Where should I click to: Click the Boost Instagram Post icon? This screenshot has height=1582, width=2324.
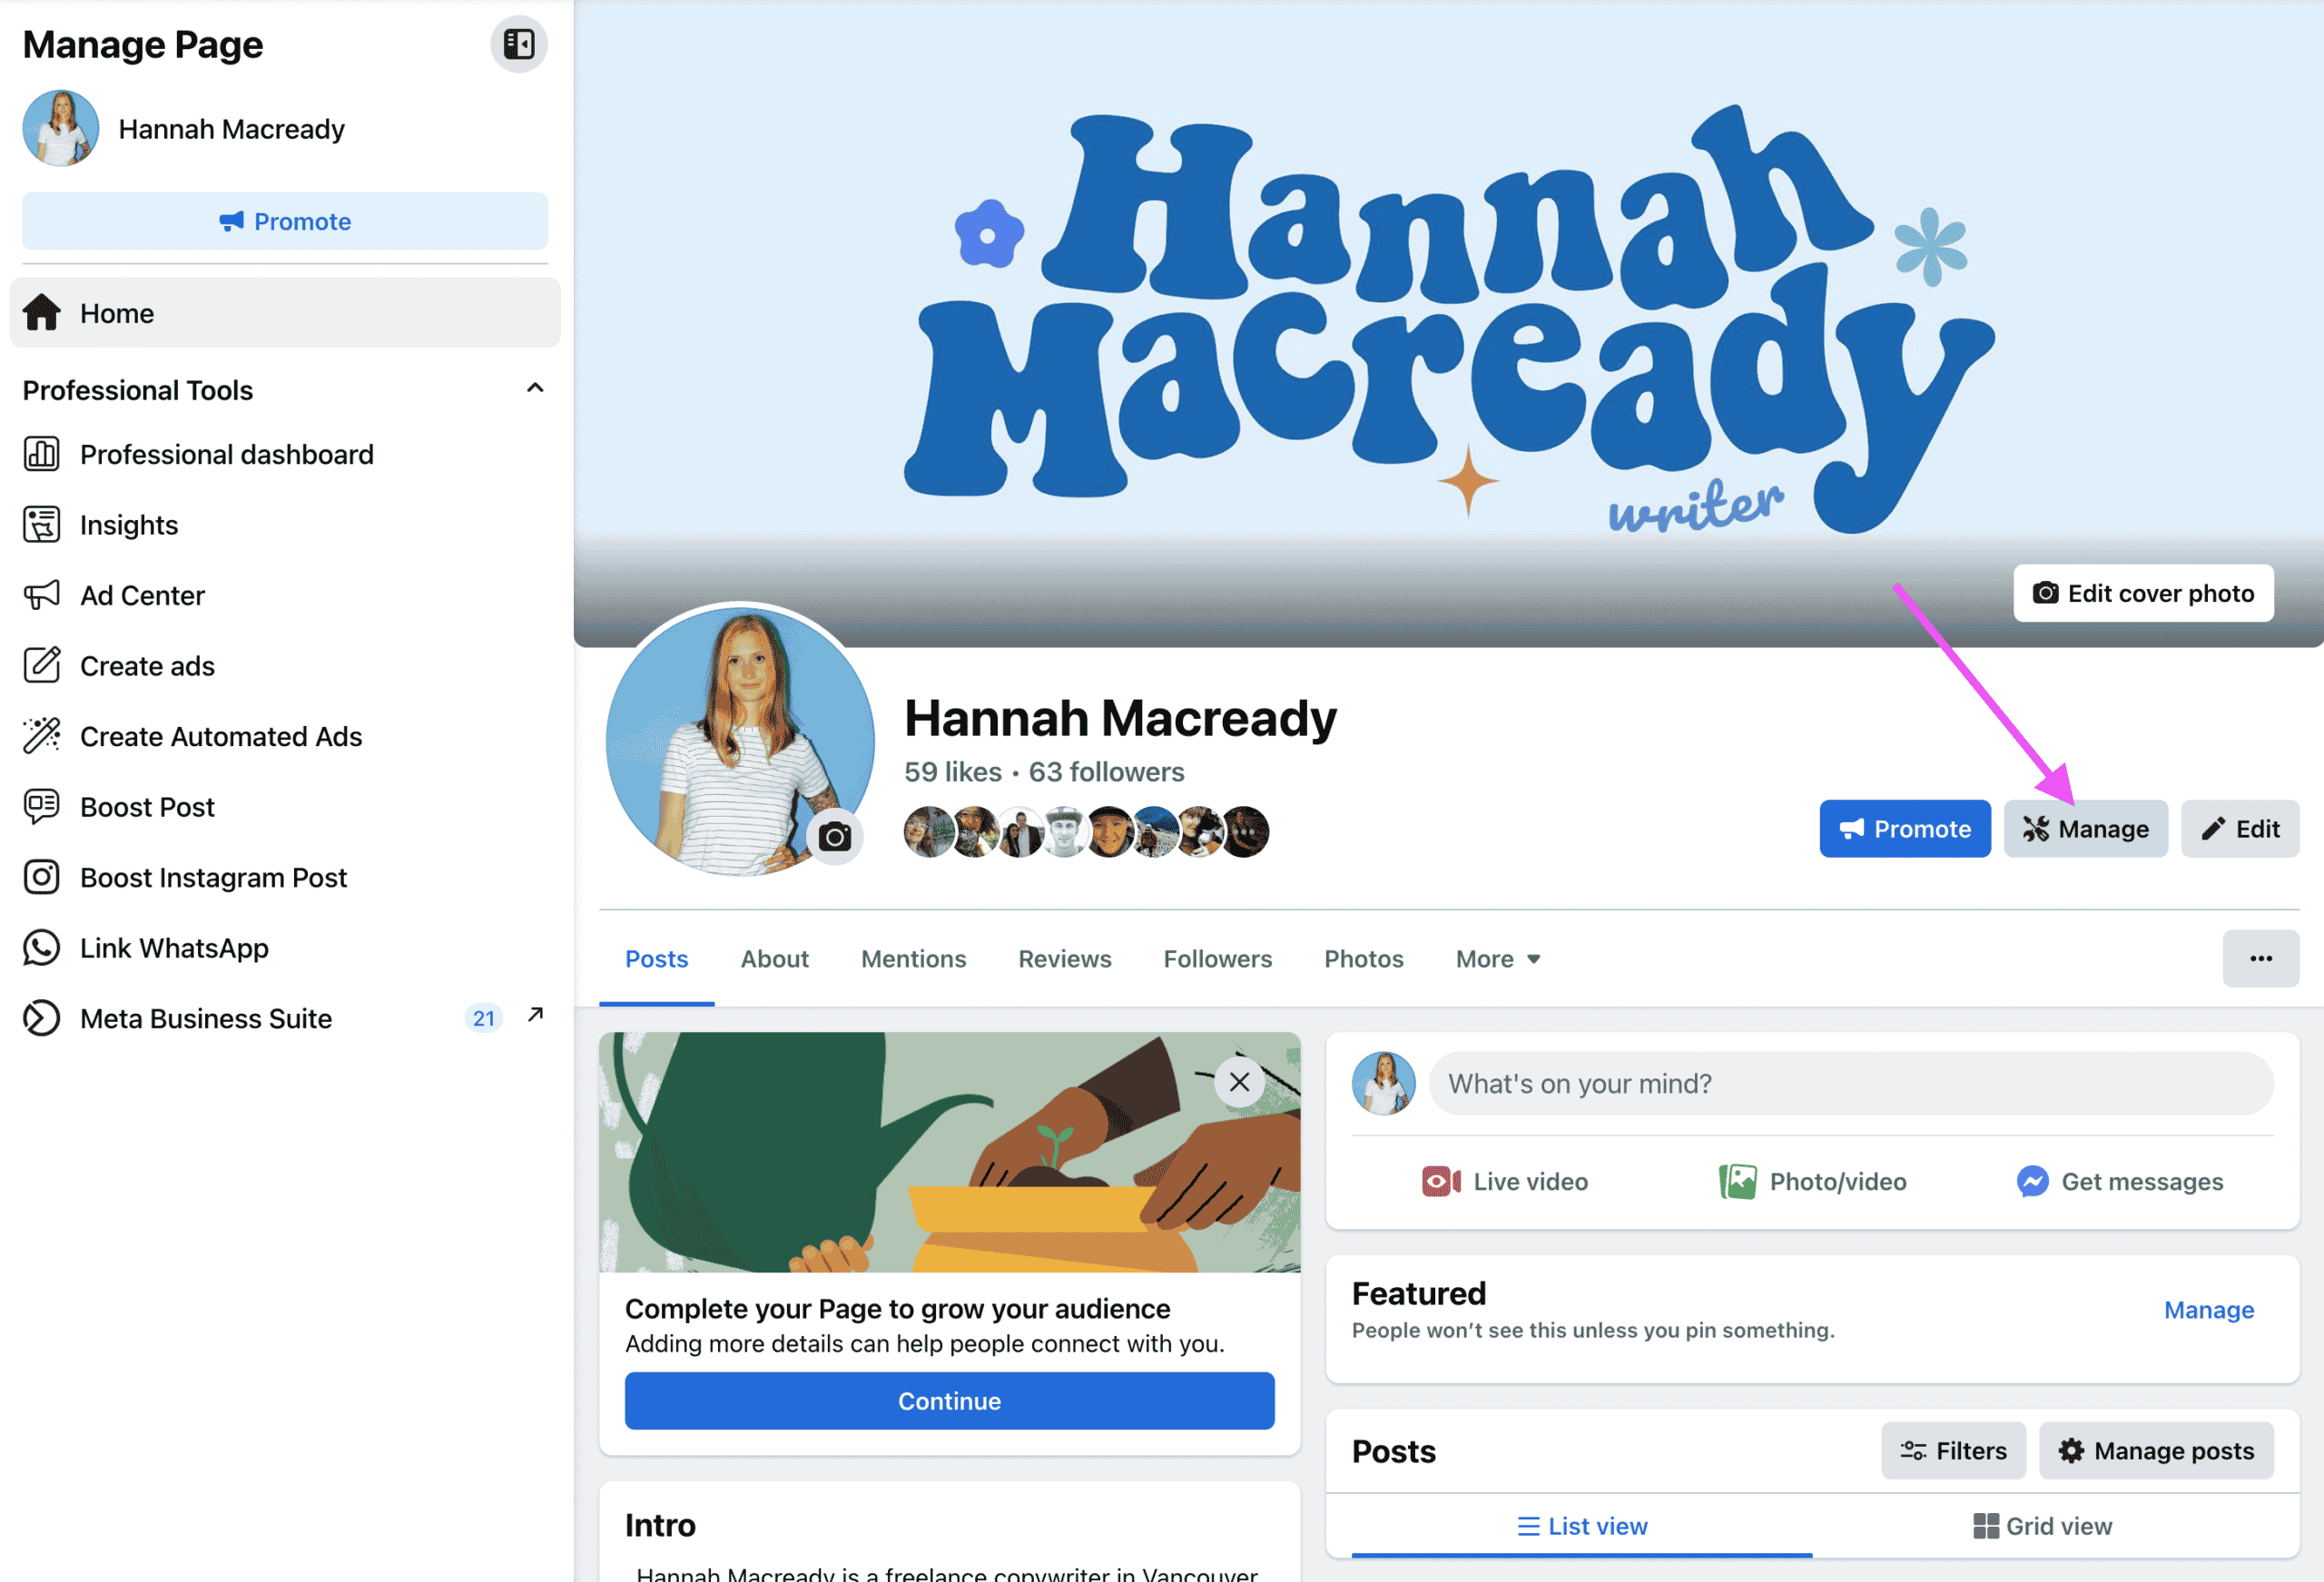[42, 877]
